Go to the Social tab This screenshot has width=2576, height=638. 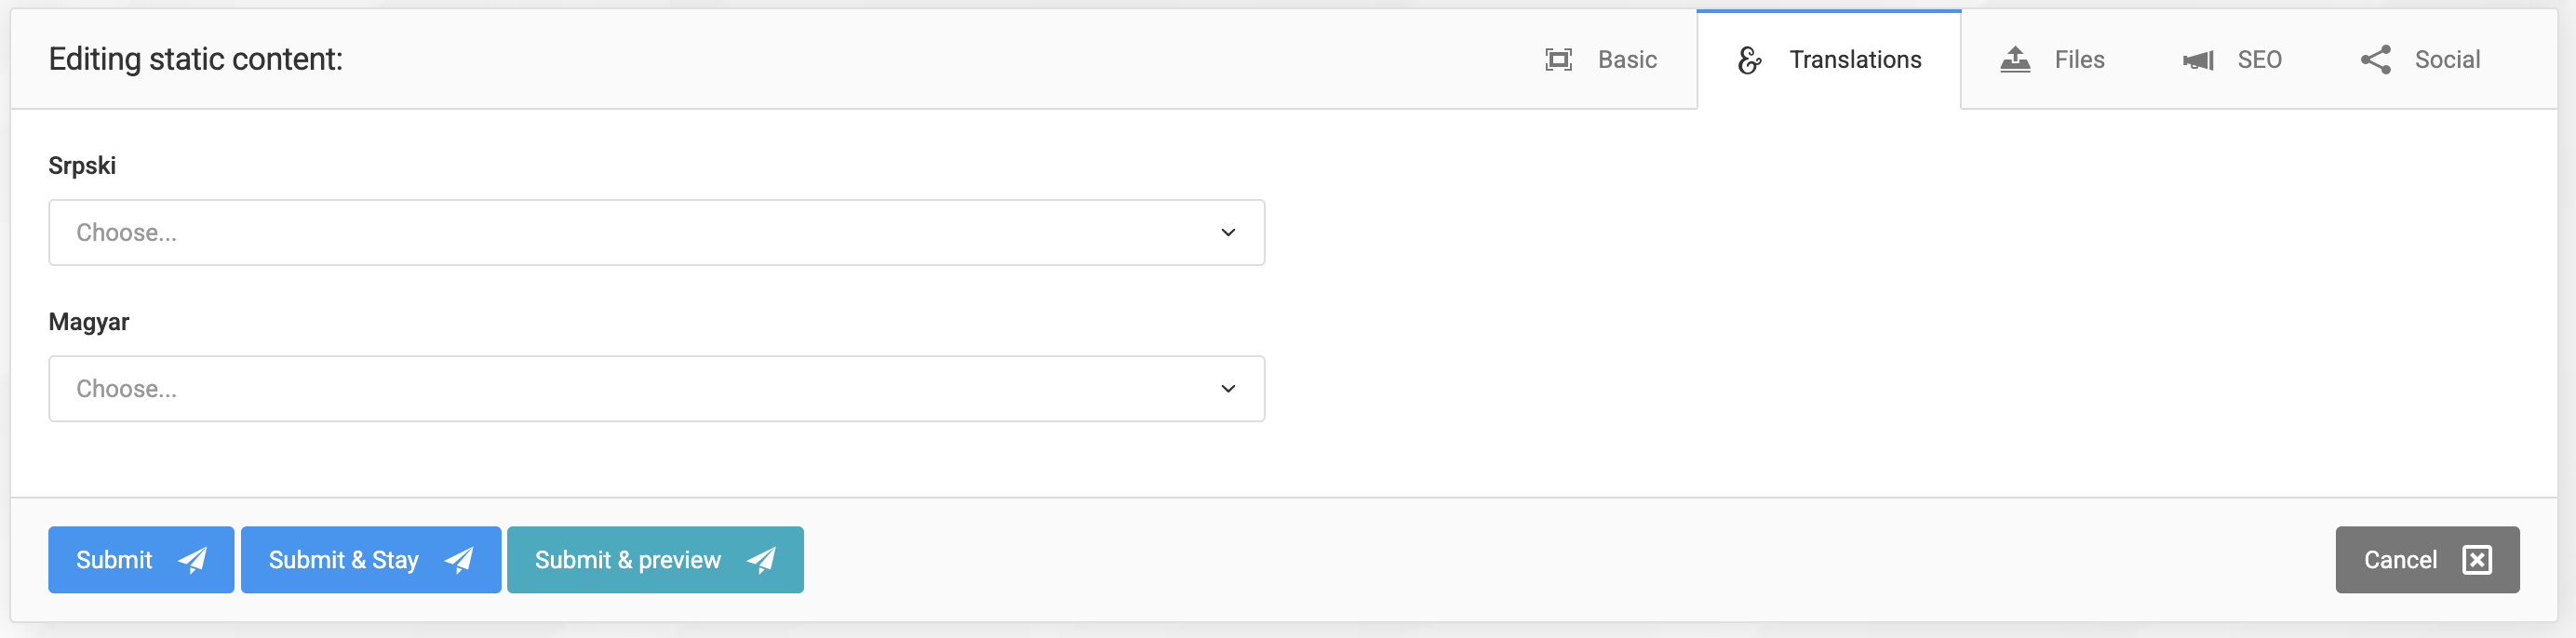[x=2446, y=60]
